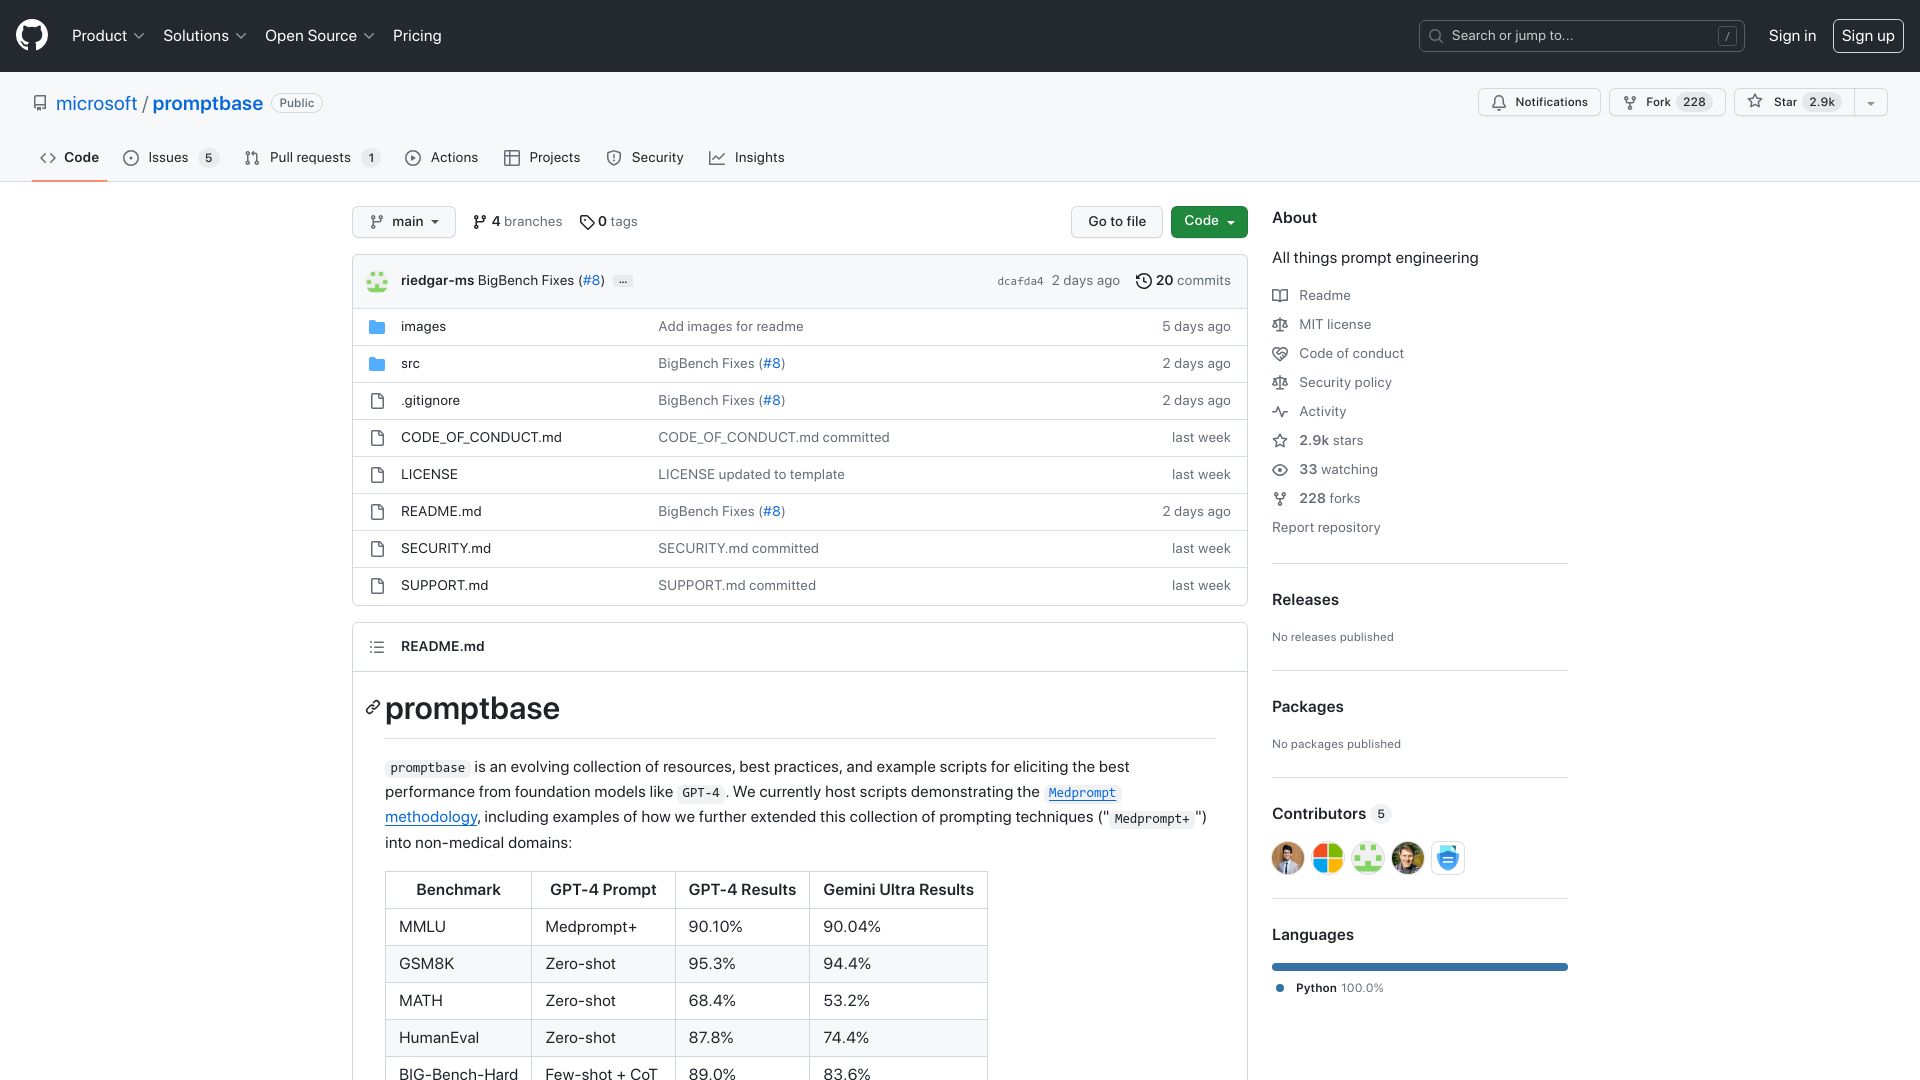Image resolution: width=1920 pixels, height=1080 pixels.
Task: Click the star icon beside 2.9k stars
Action: pyautogui.click(x=1280, y=441)
